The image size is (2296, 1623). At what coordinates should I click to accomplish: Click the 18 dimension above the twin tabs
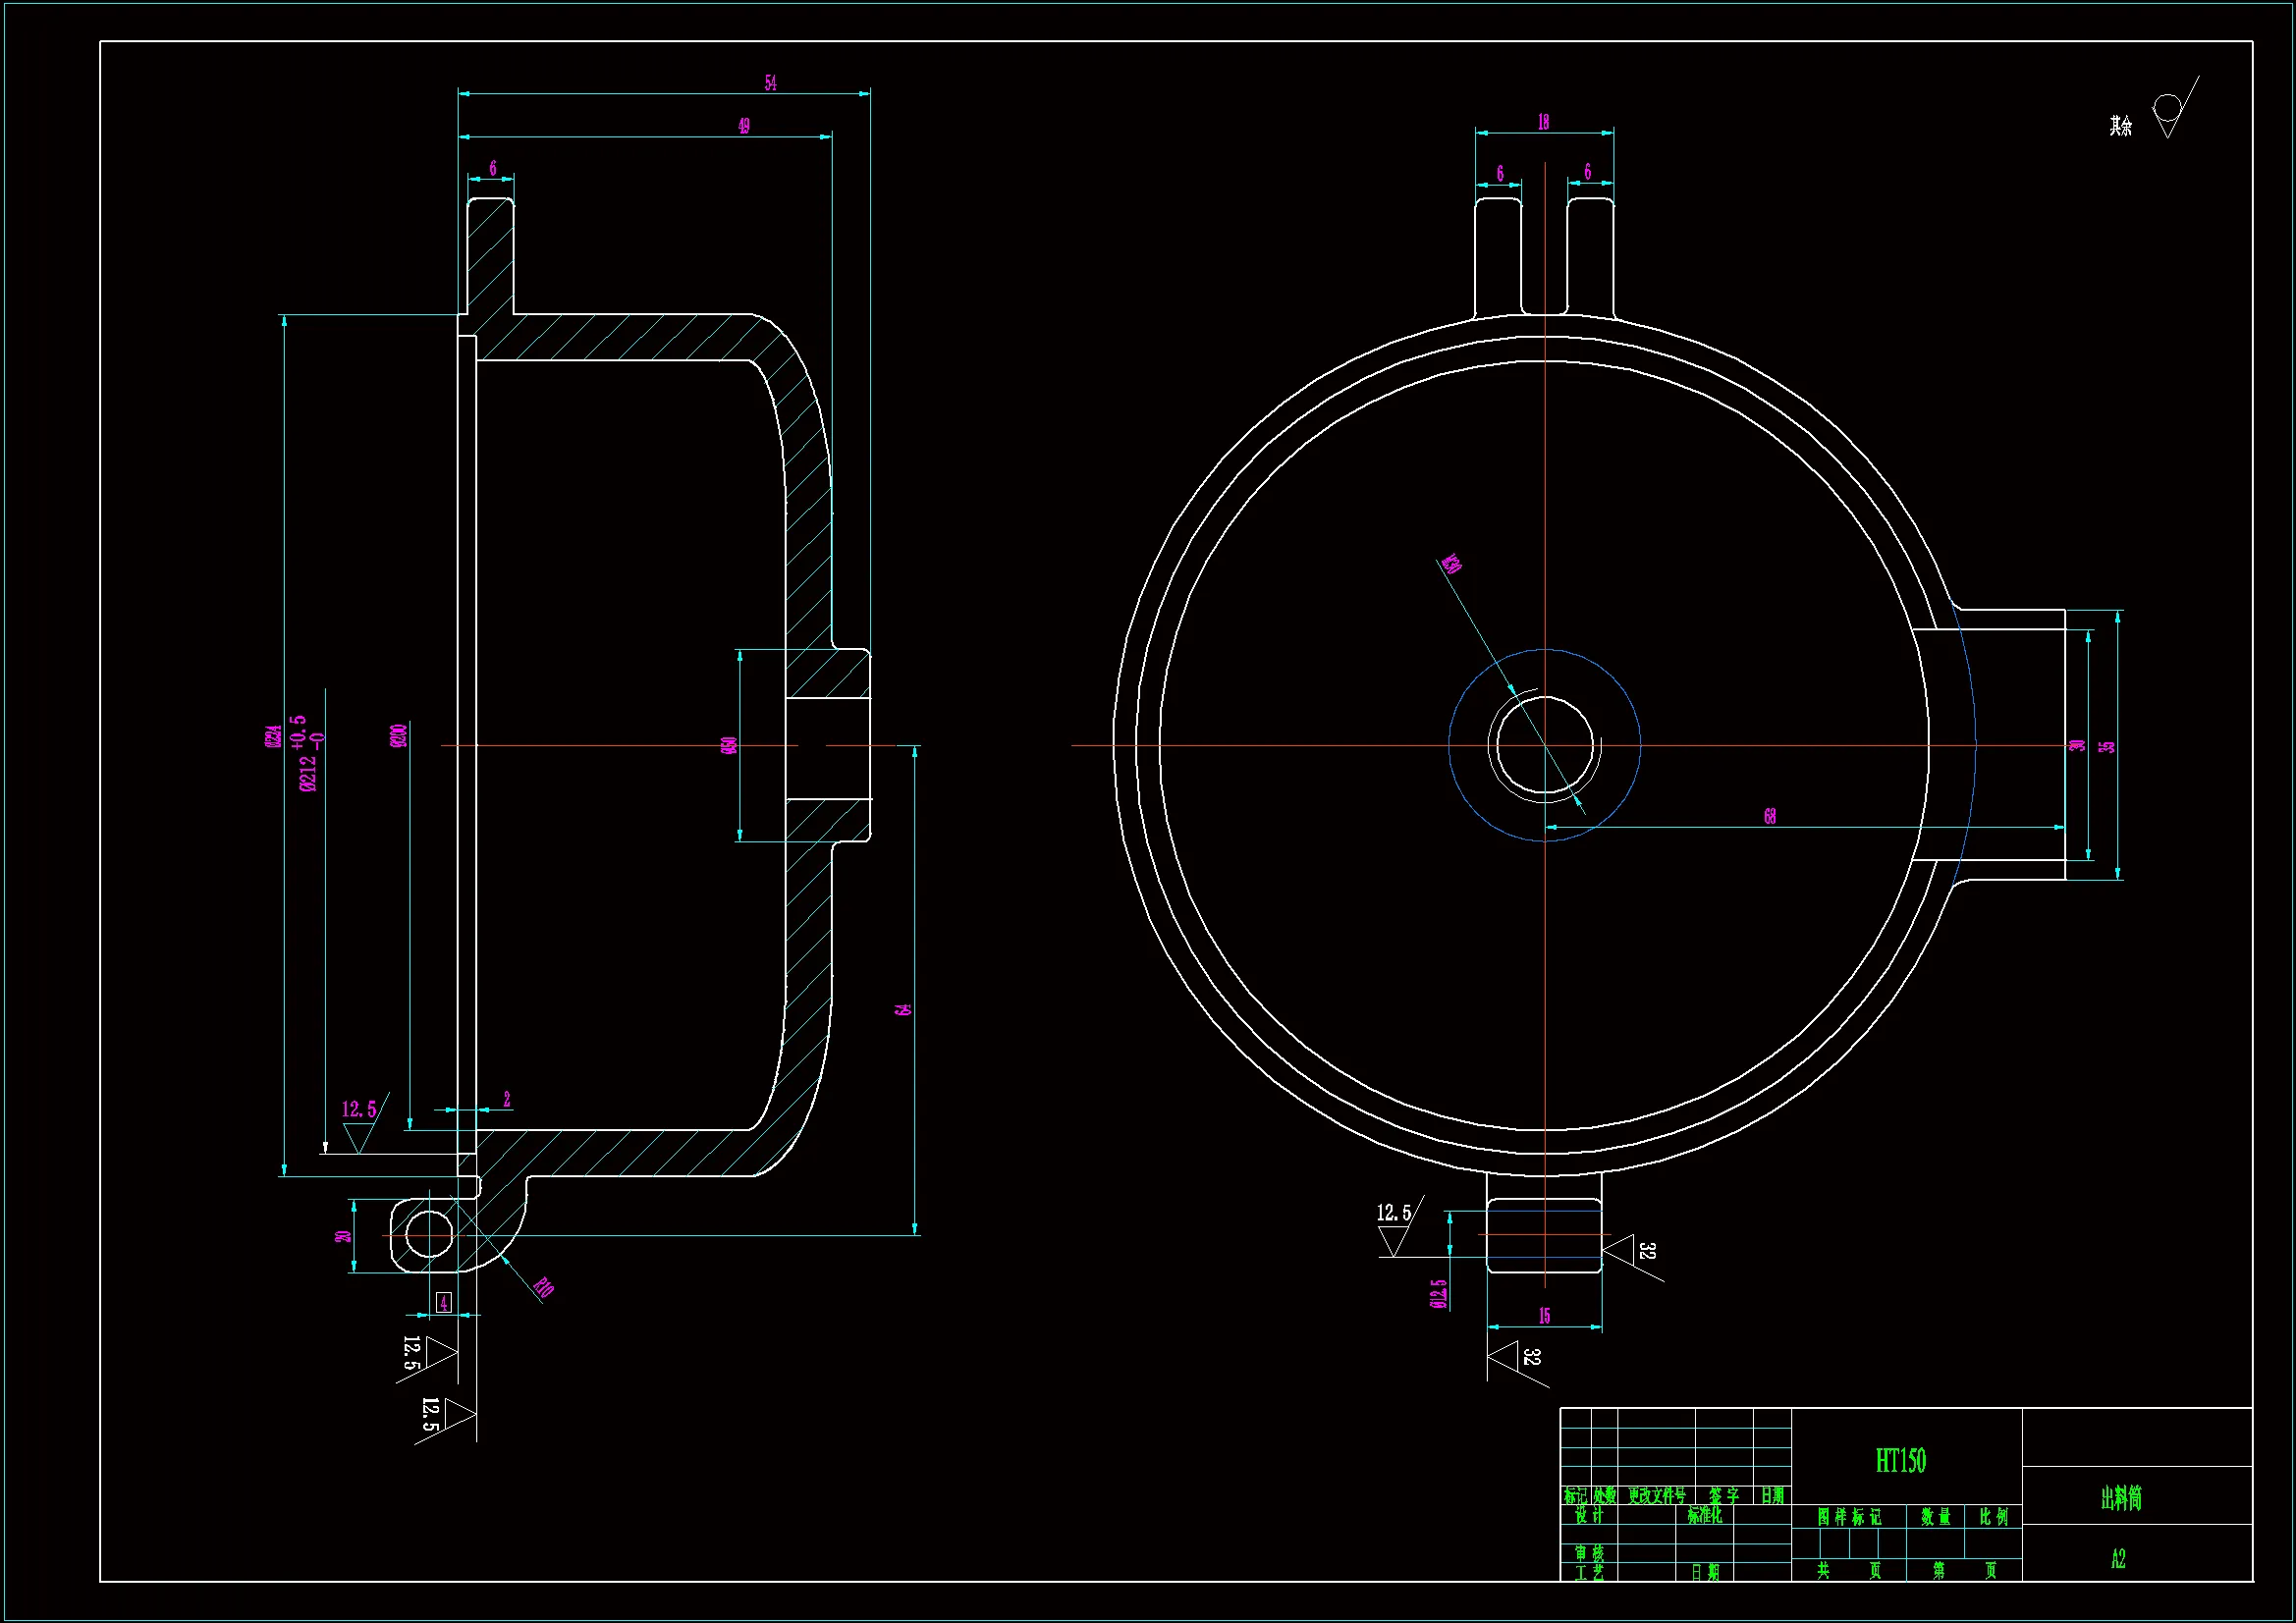pyautogui.click(x=1543, y=122)
